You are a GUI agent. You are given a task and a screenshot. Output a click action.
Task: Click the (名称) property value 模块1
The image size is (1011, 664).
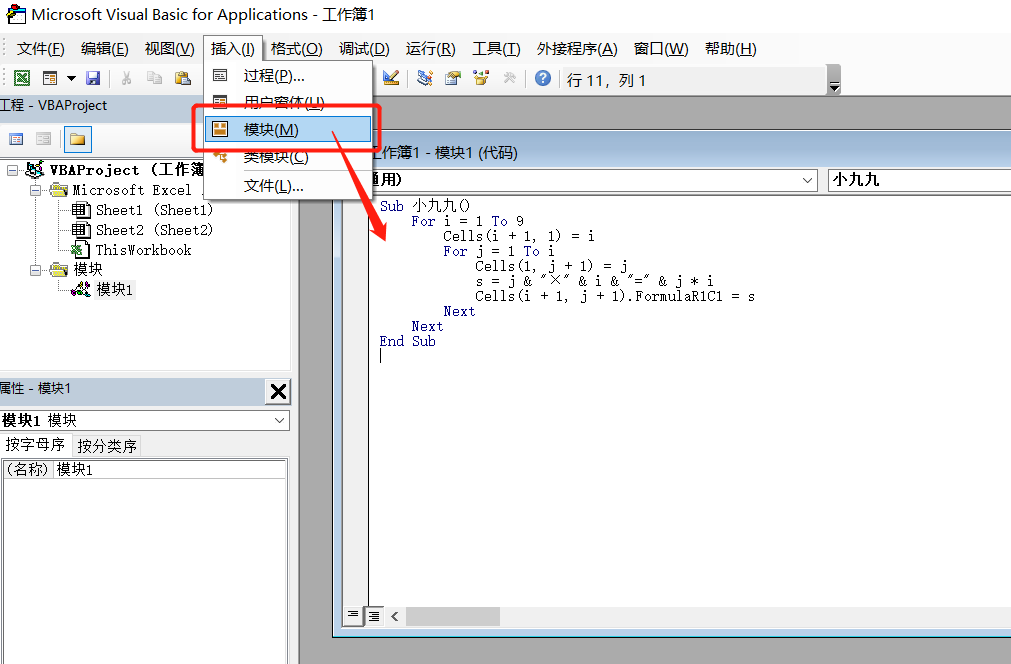point(170,469)
